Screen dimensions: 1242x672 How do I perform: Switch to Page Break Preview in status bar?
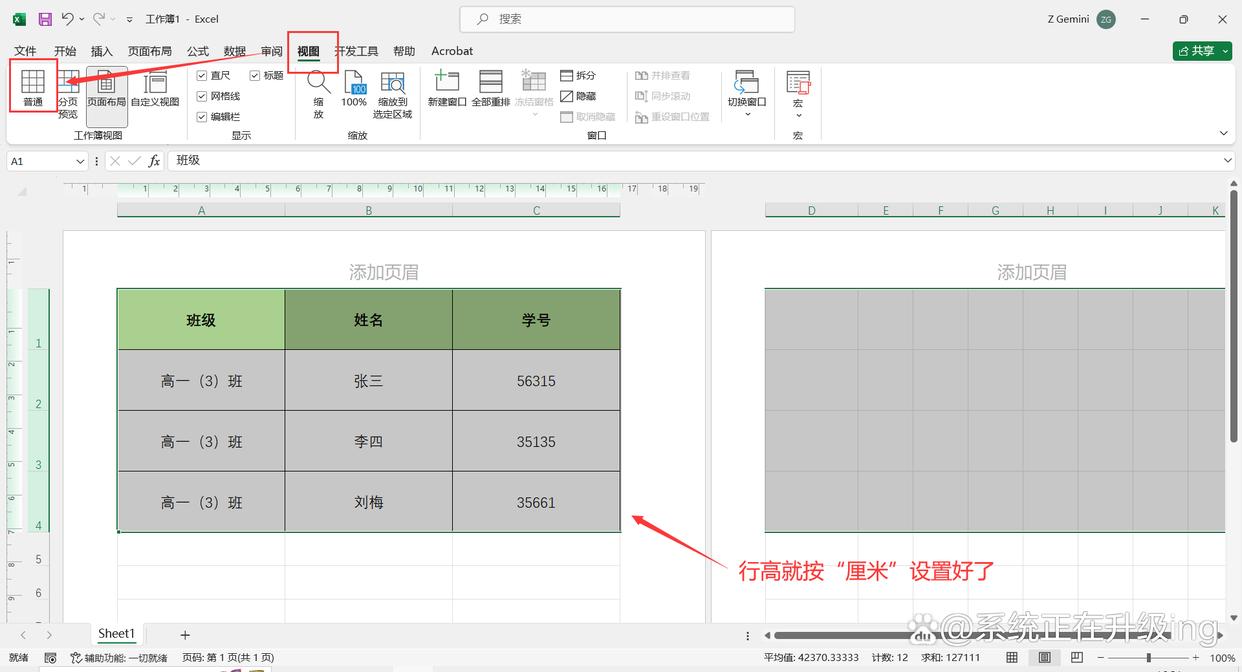point(1076,658)
